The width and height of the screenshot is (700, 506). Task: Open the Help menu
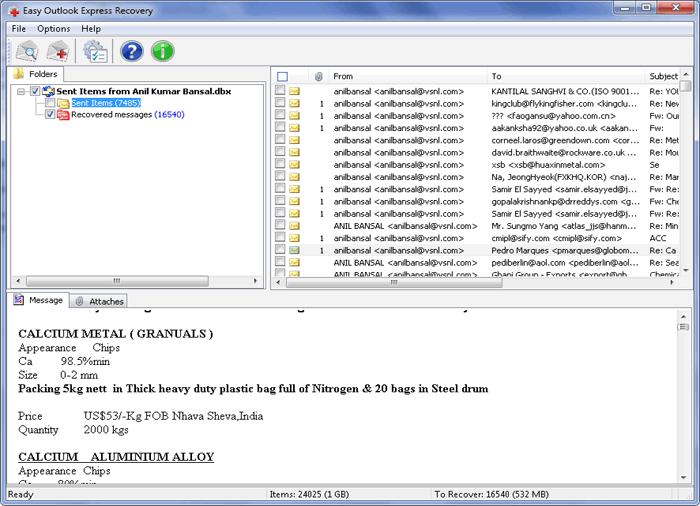coord(91,29)
